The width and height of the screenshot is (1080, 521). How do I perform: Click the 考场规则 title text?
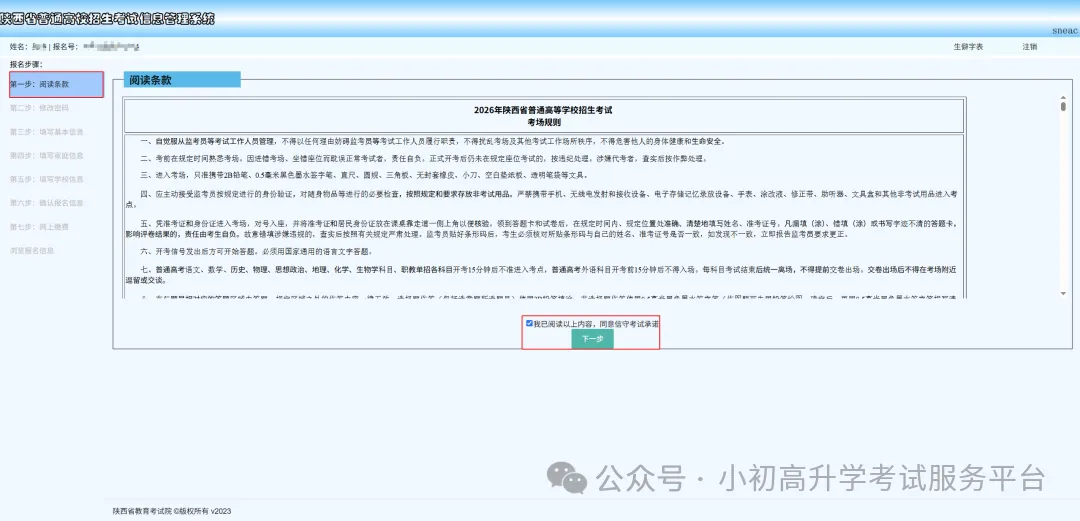(x=543, y=122)
